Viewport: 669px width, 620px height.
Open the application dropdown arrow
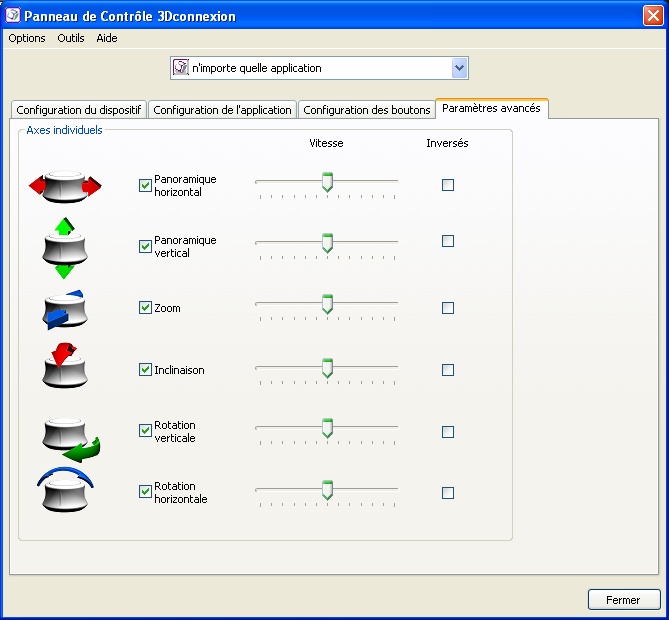pyautogui.click(x=459, y=68)
